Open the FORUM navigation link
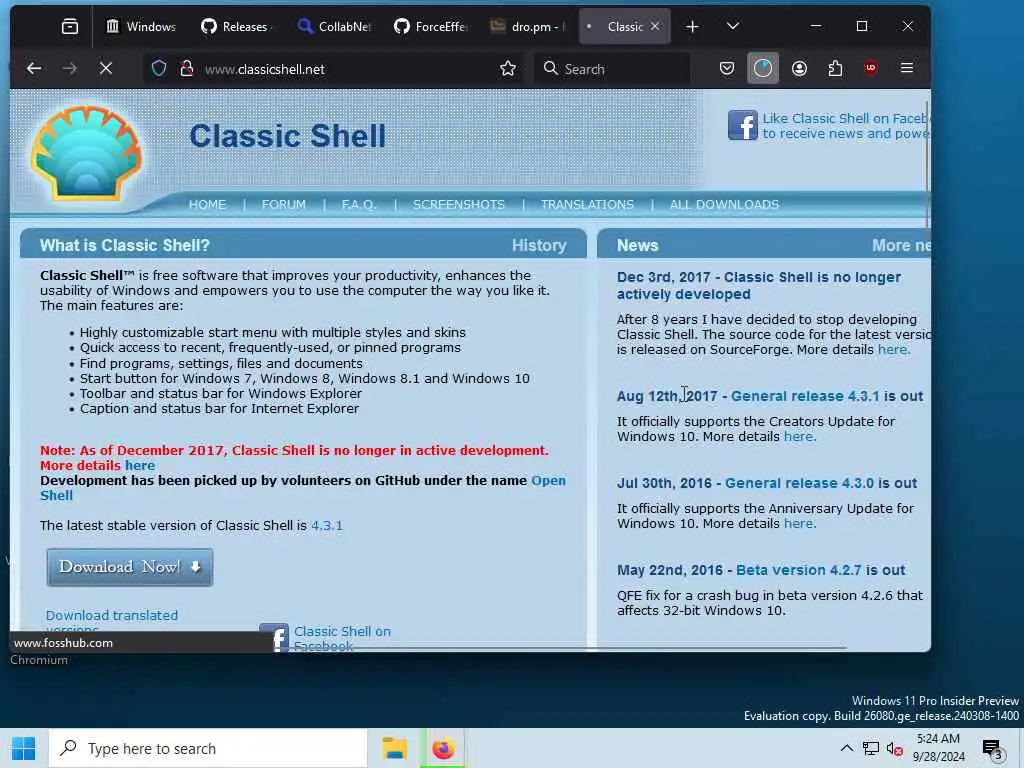 (283, 204)
